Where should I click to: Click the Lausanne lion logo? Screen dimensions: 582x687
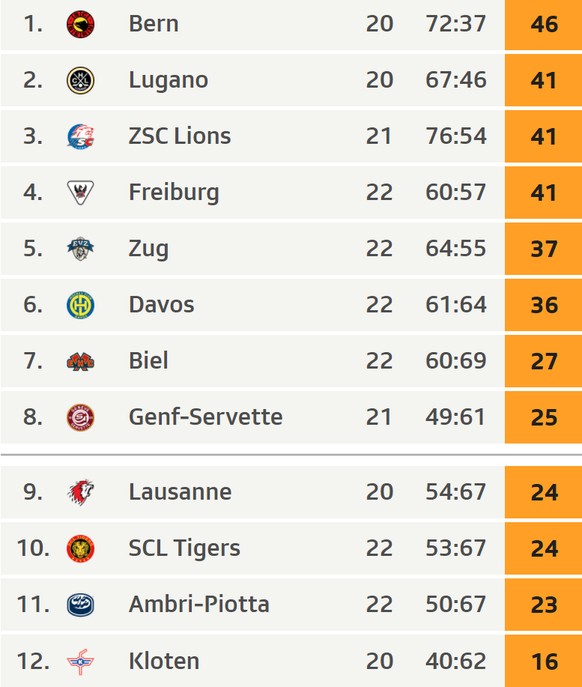80,492
